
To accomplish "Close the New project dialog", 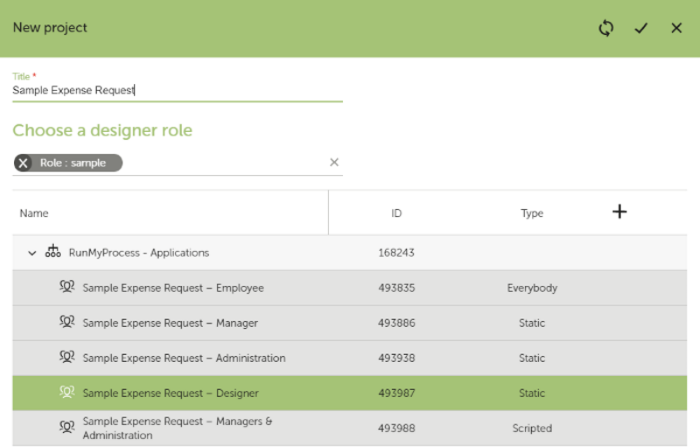I will click(676, 28).
